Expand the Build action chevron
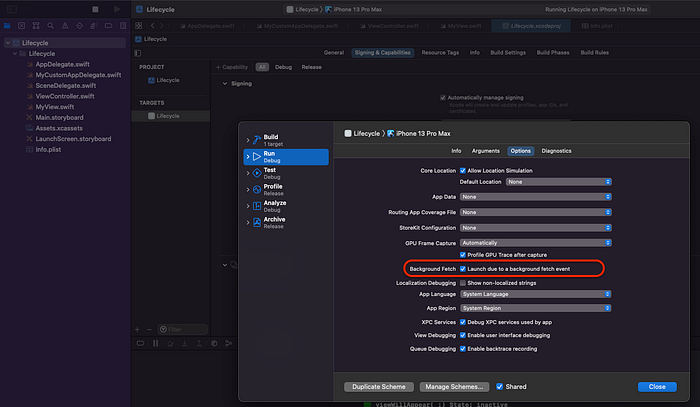Viewport: 700px width, 407px height. 248,140
